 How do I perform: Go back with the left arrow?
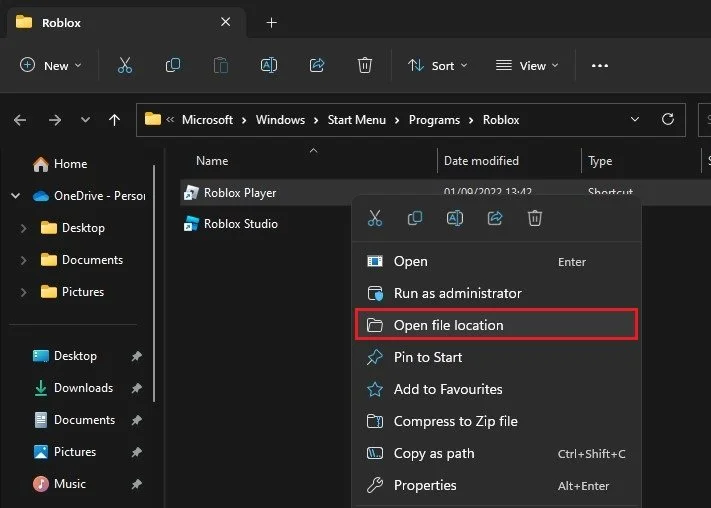[20, 120]
